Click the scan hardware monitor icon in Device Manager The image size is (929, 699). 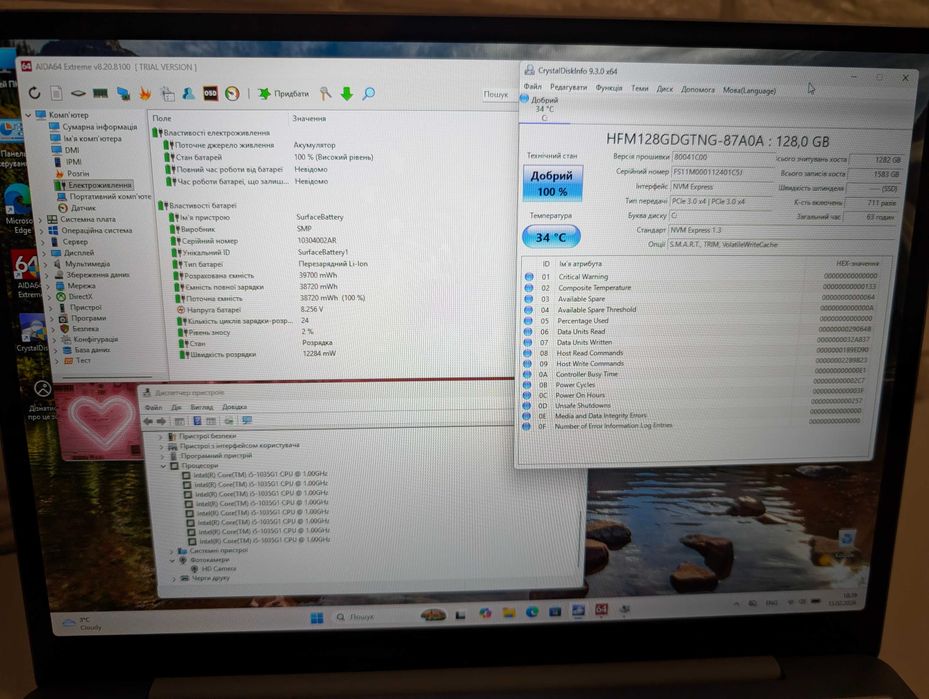246,421
